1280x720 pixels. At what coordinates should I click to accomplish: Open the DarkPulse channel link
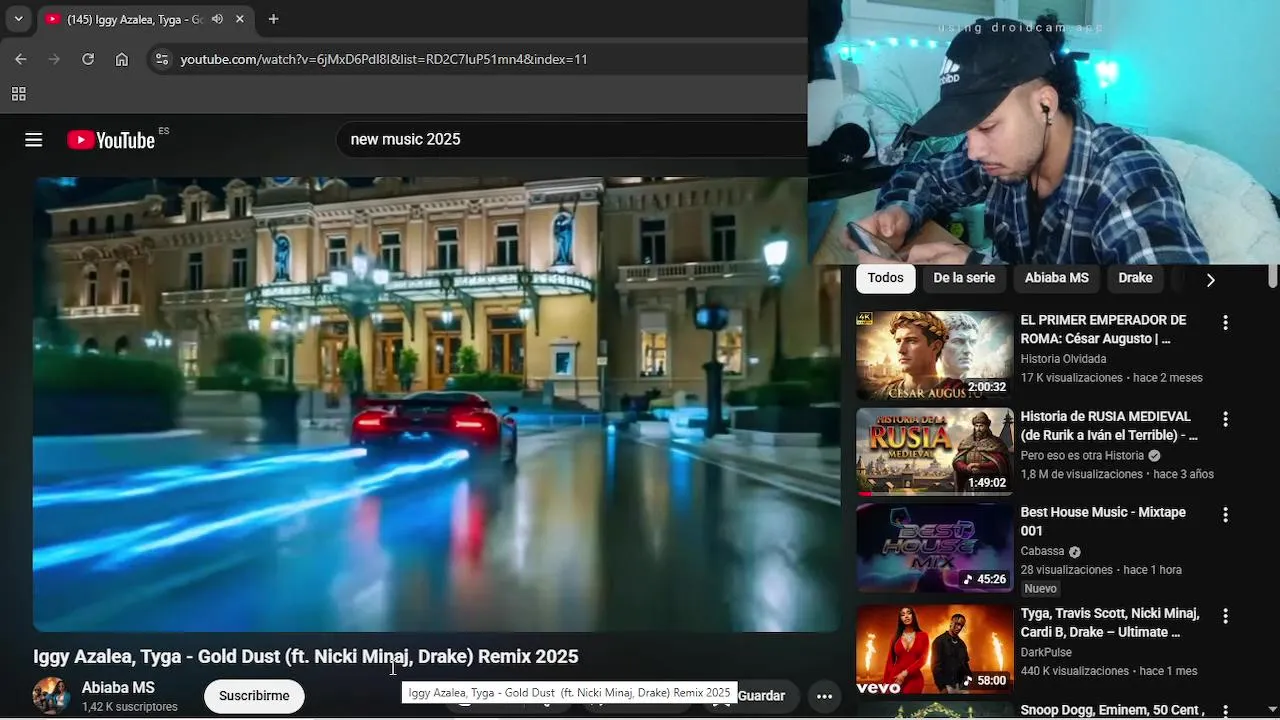(x=1046, y=652)
